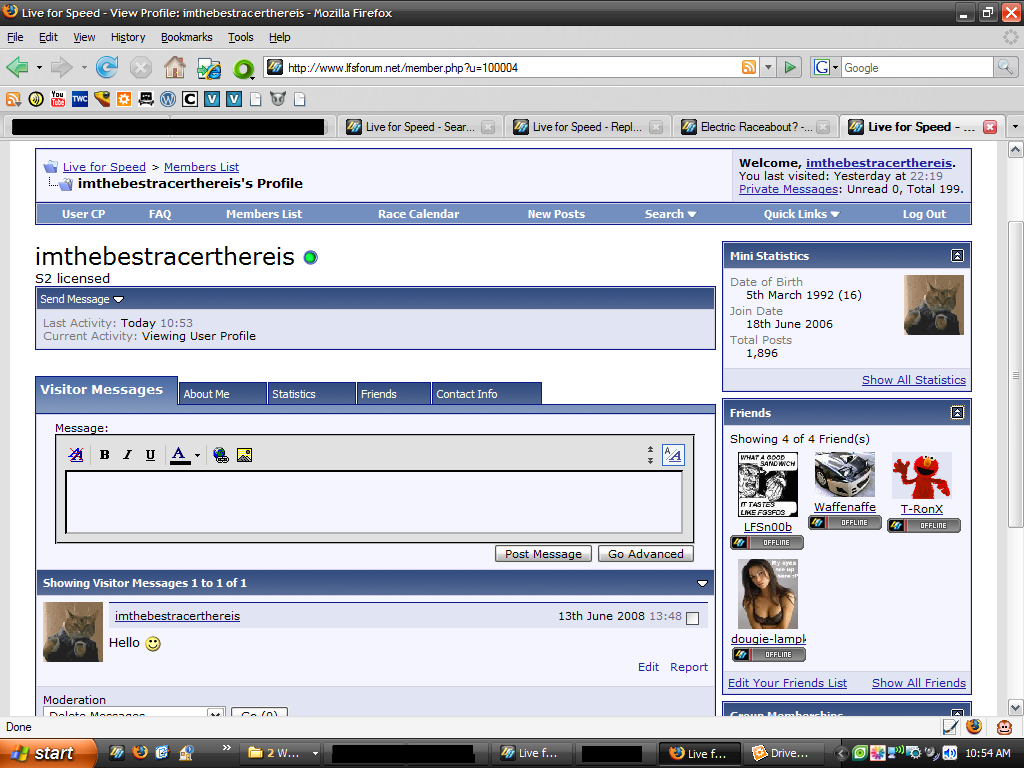Go to the Home page icon

pyautogui.click(x=174, y=67)
